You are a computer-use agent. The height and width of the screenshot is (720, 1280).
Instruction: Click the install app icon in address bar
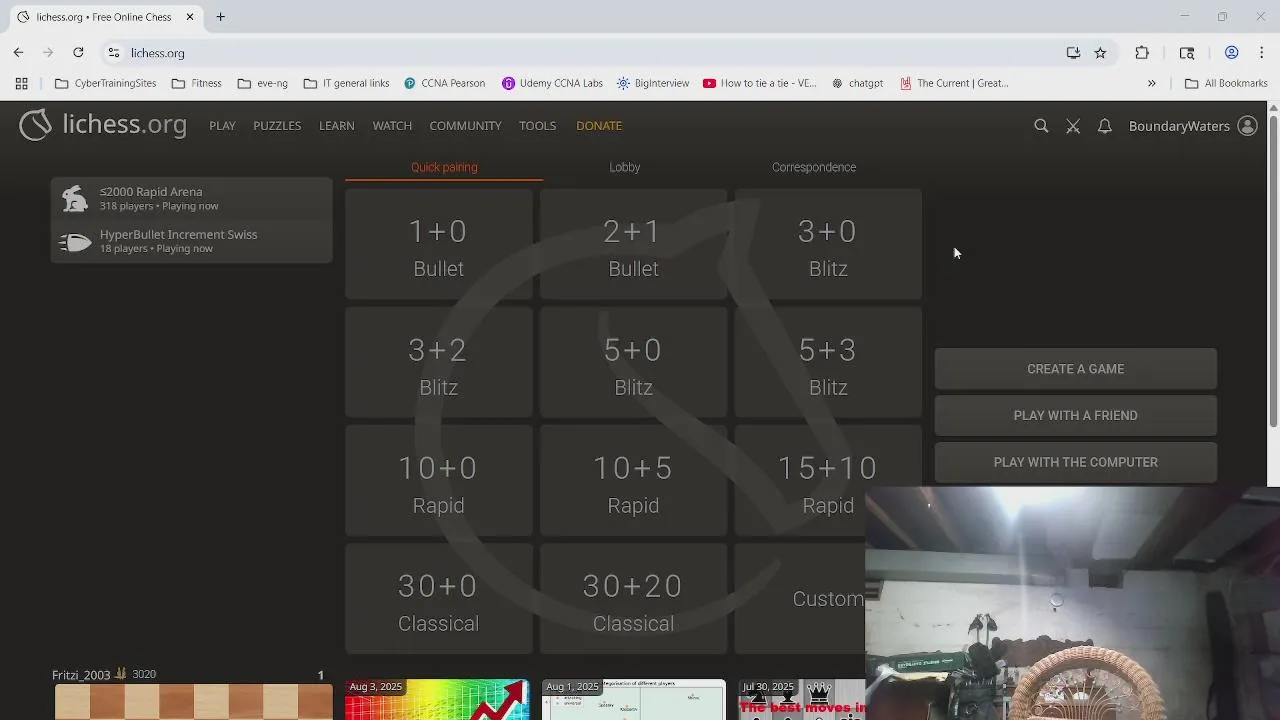click(x=1073, y=53)
